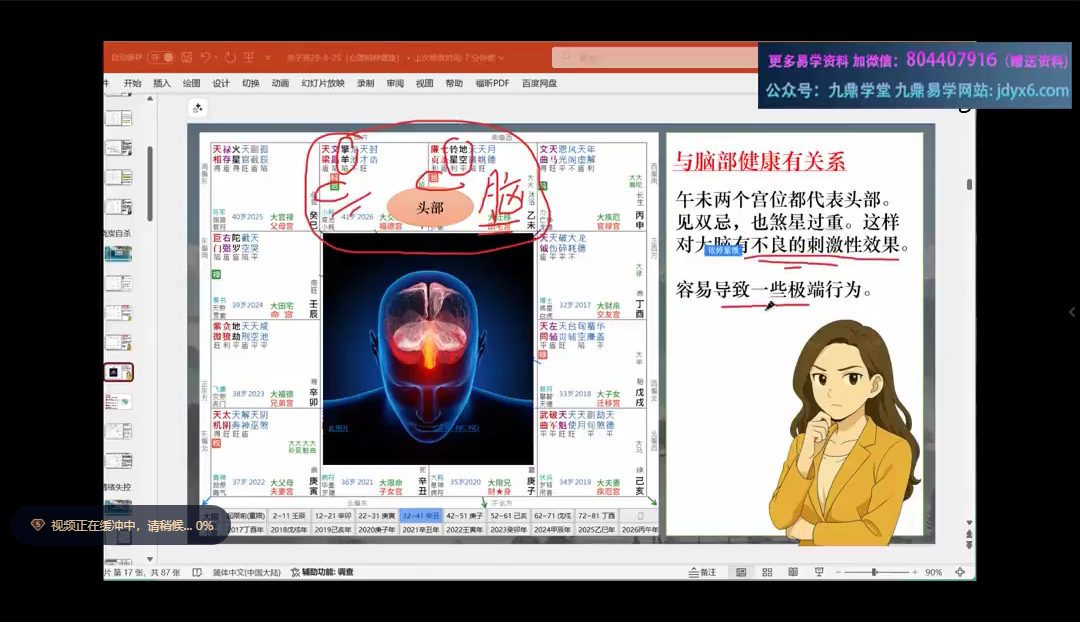Click the Undo arrow icon
1080x622 pixels.
point(206,58)
